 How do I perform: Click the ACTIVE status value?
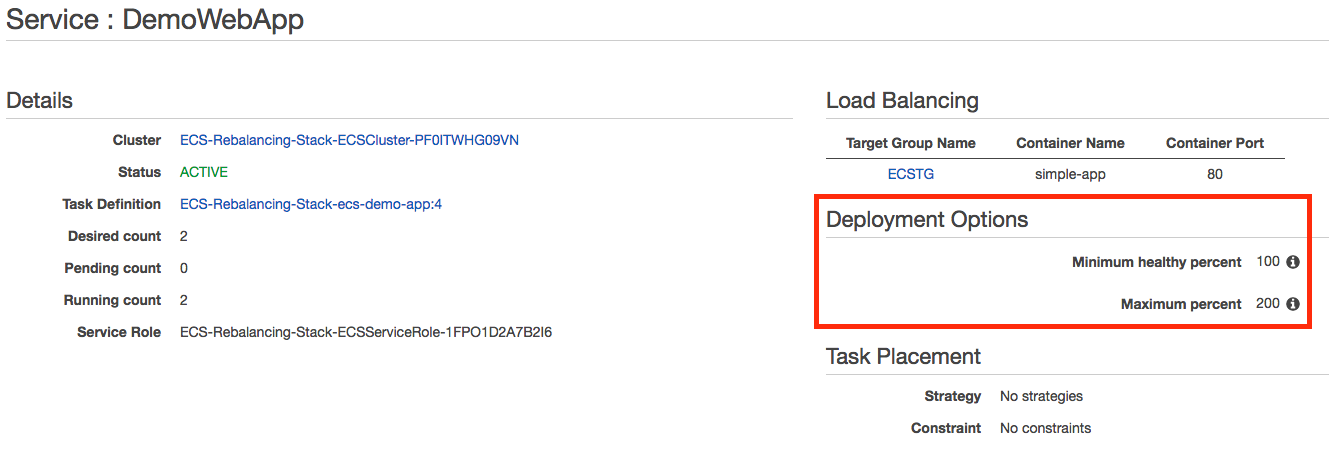coord(204,172)
